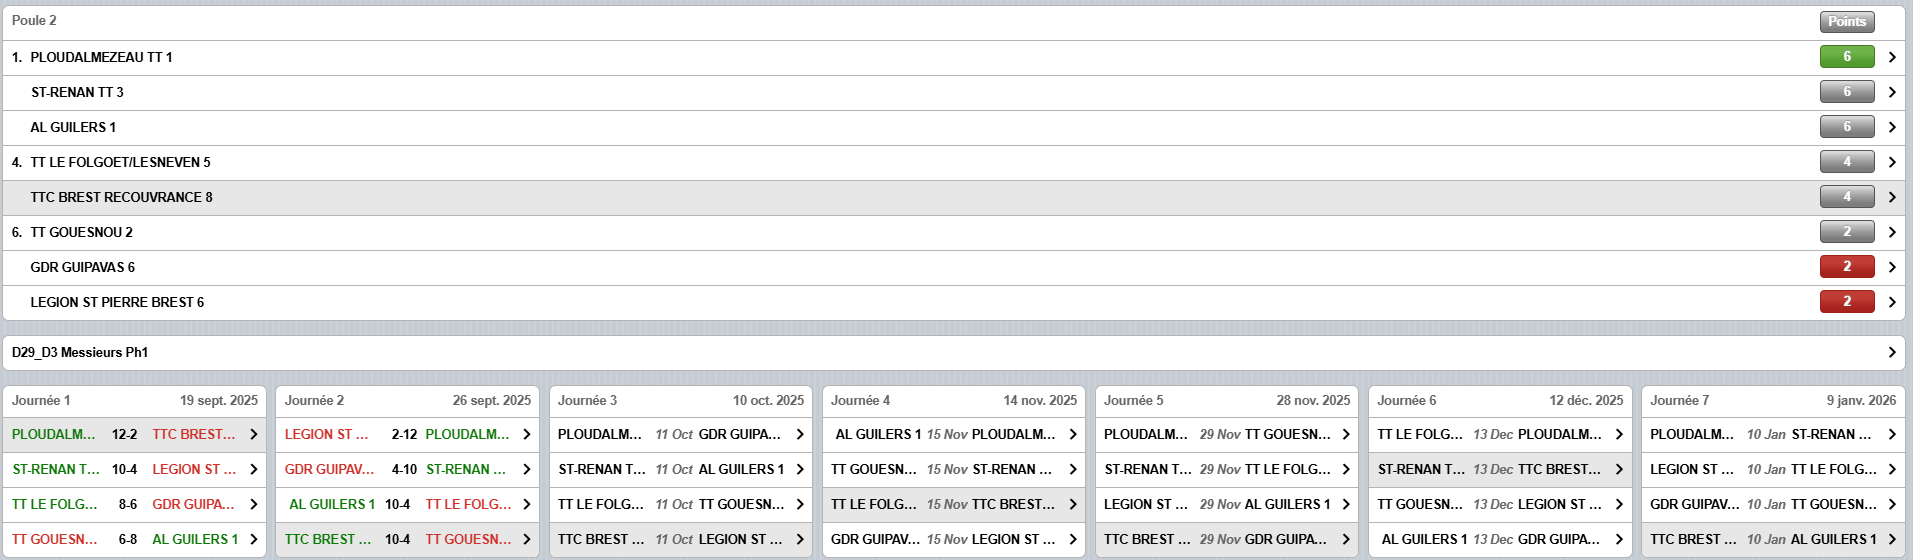Viewport: 1913px width, 560px height.
Task: Open chevron beside LEGION ST PIERRE BREST 6
Action: [x=1891, y=302]
